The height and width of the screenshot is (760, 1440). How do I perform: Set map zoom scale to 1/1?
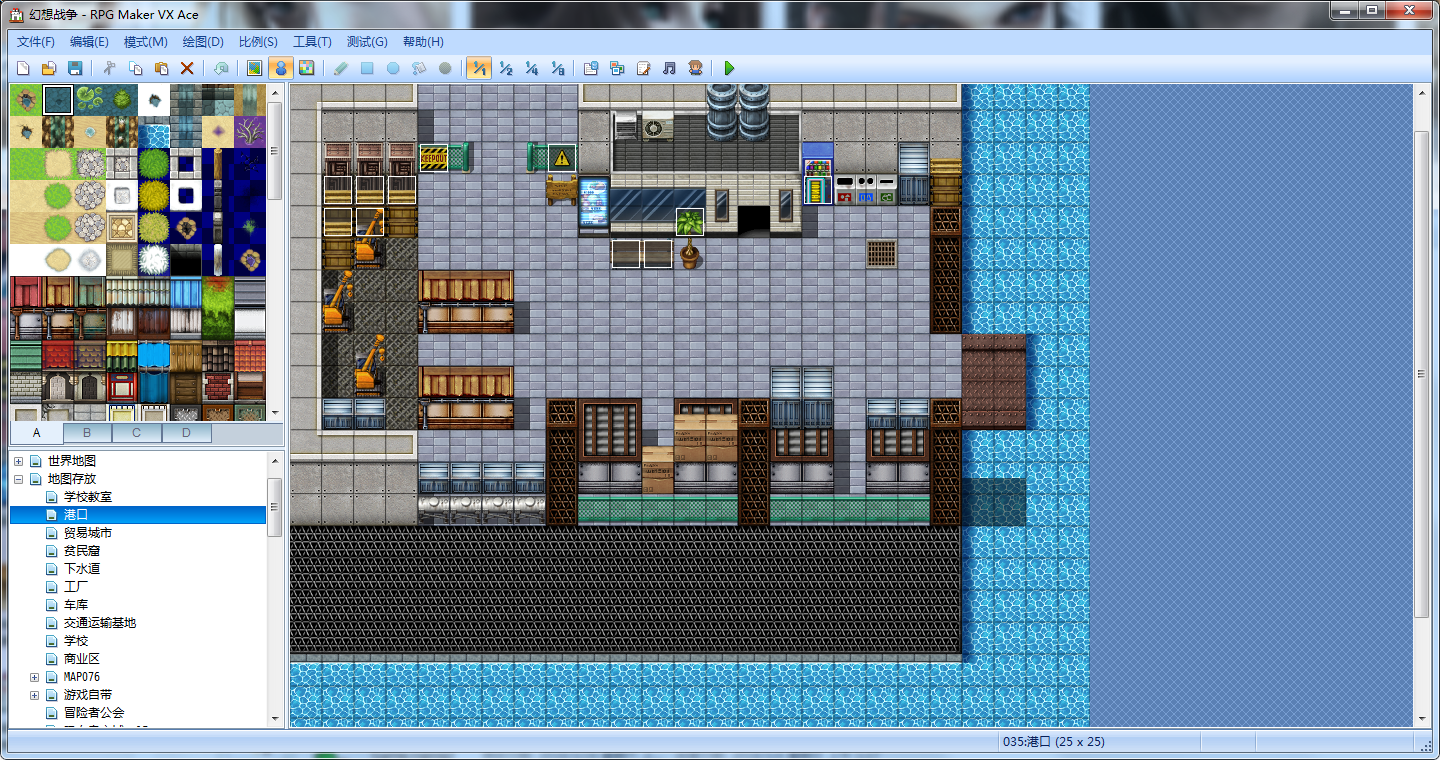pos(479,68)
